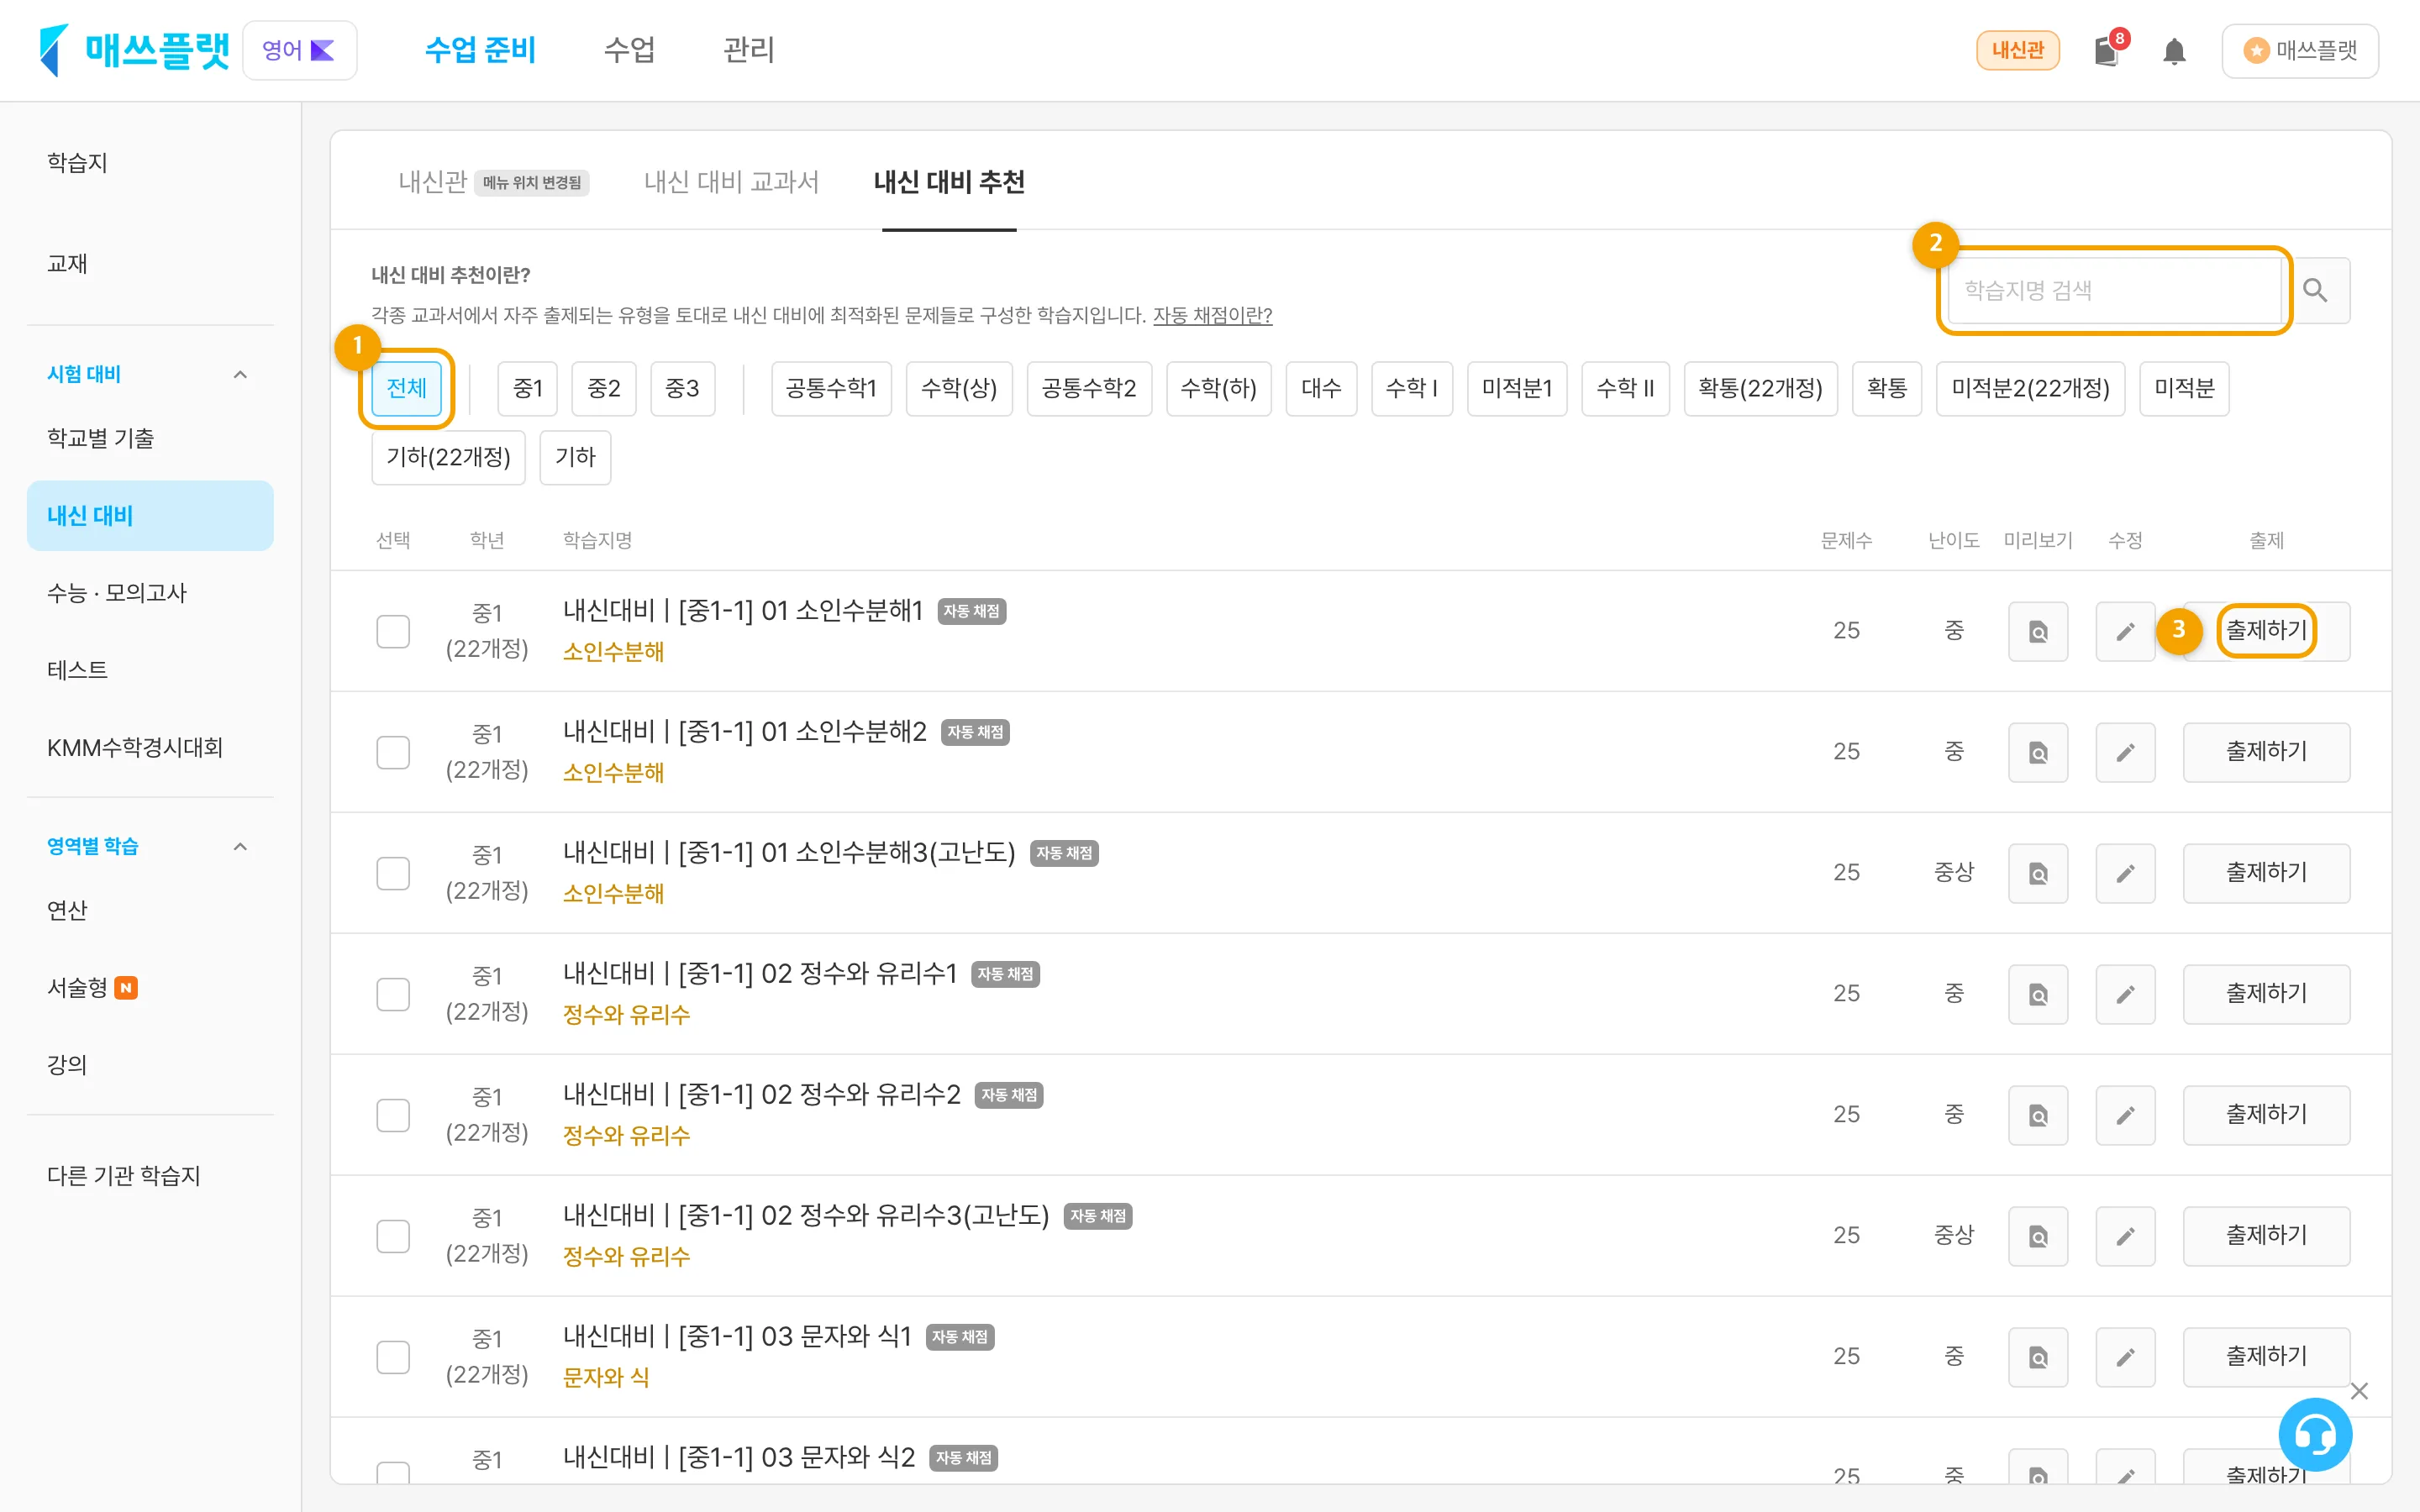Filter by 중1 grade chip
2420x1512 pixels.
527,388
